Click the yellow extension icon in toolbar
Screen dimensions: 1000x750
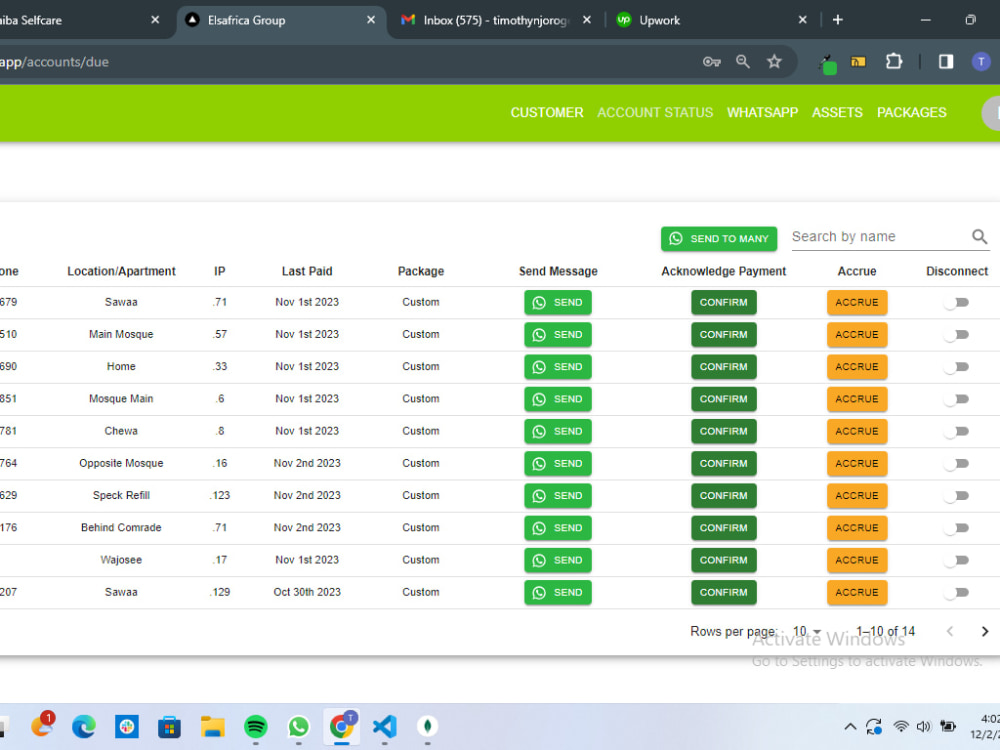(858, 62)
